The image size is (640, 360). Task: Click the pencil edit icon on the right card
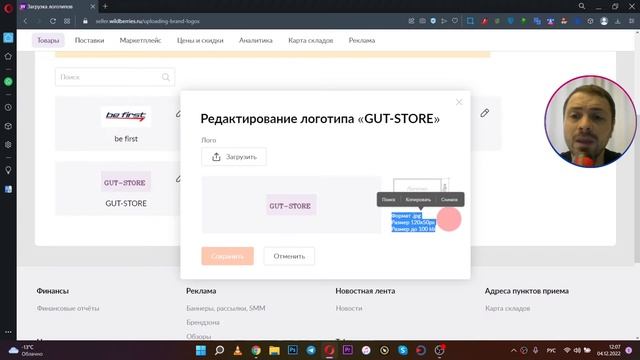coord(484,113)
